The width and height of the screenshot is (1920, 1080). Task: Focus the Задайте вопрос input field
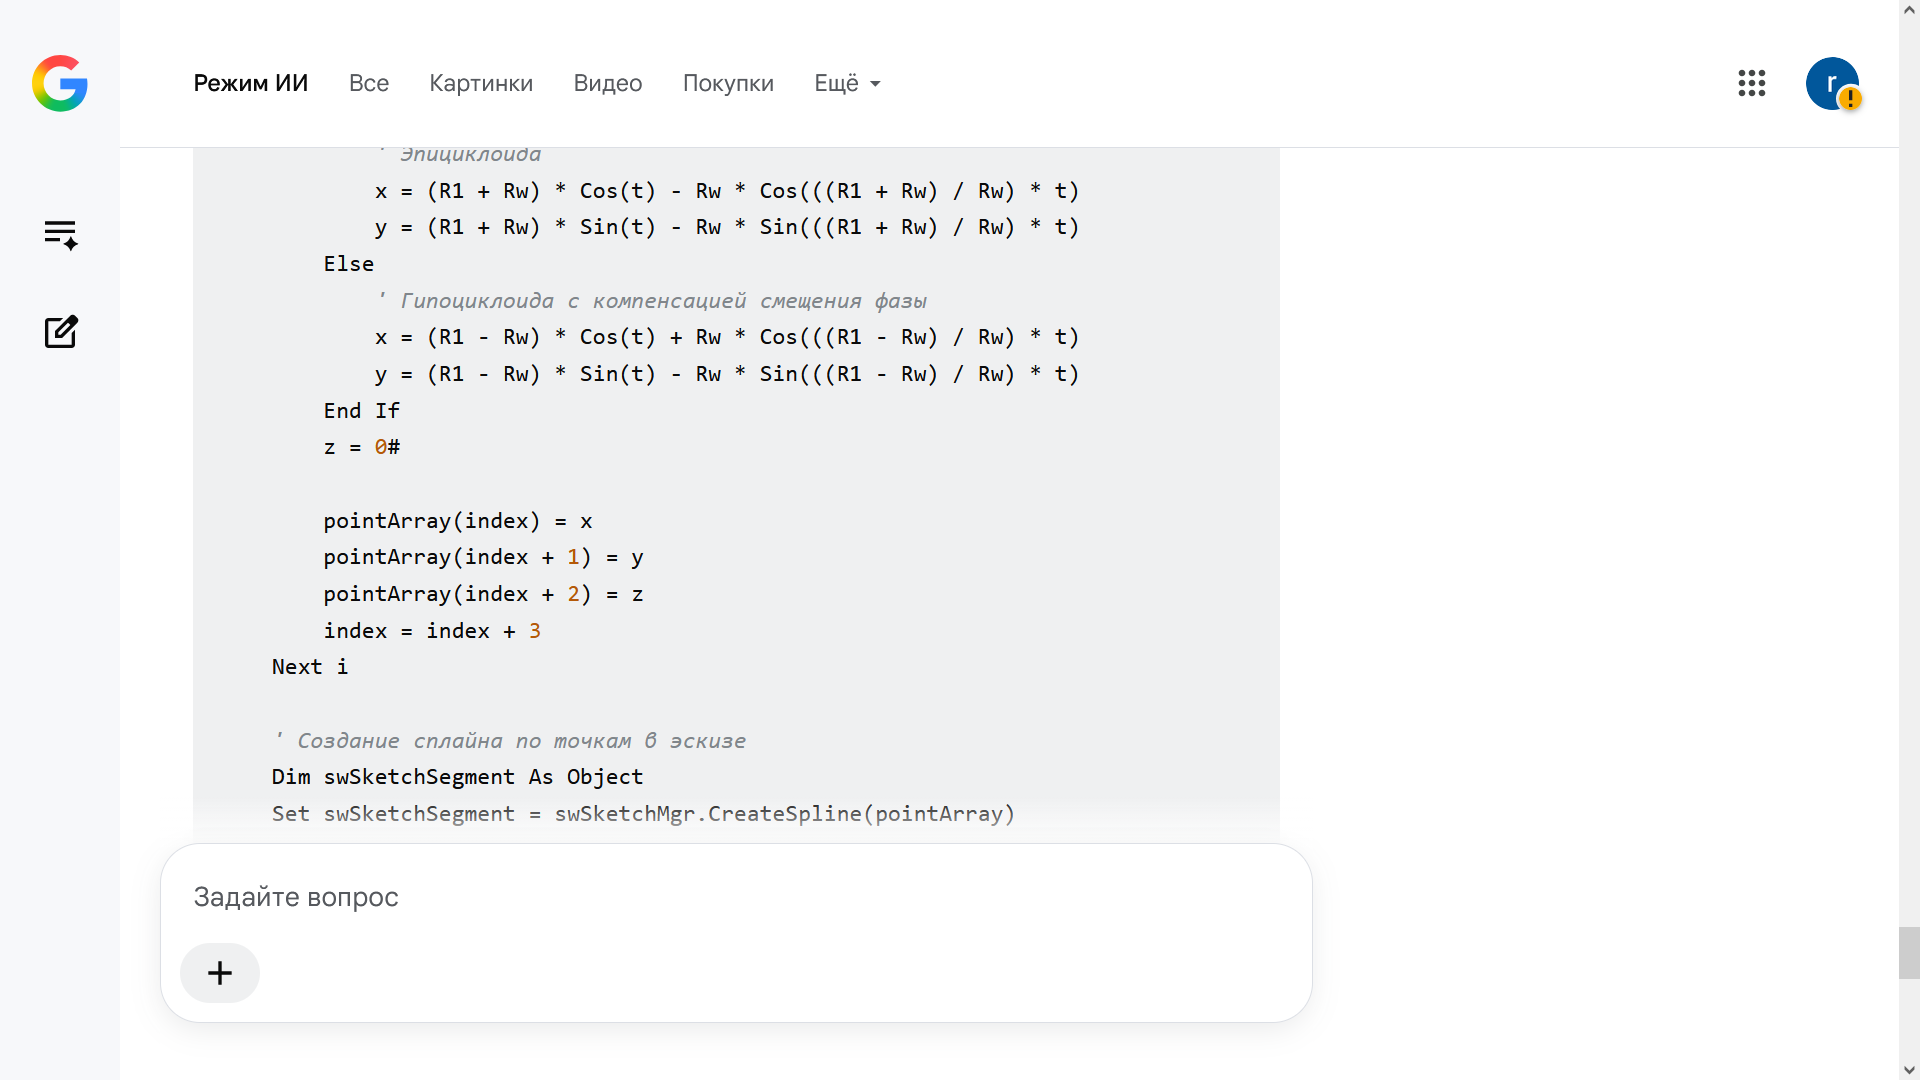tap(736, 897)
